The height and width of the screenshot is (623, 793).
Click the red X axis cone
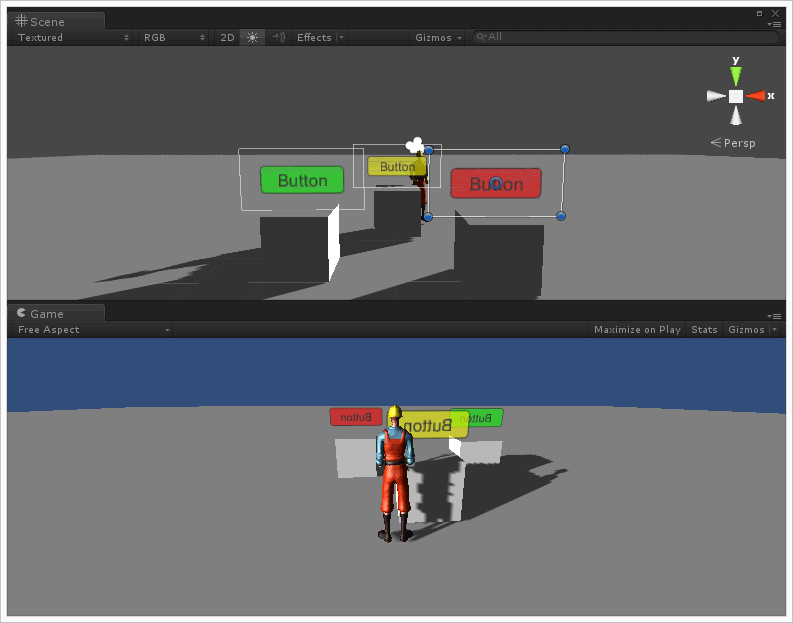coord(756,96)
